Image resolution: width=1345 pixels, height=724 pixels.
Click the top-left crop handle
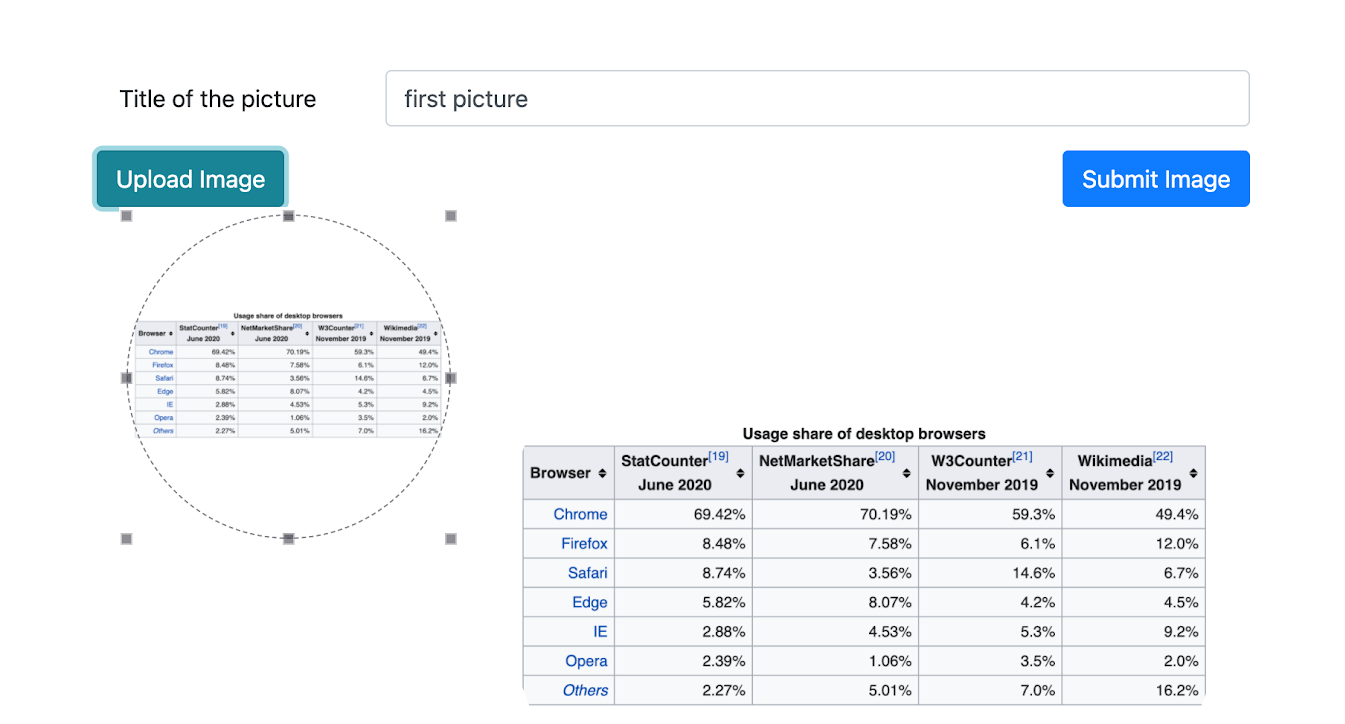127,216
